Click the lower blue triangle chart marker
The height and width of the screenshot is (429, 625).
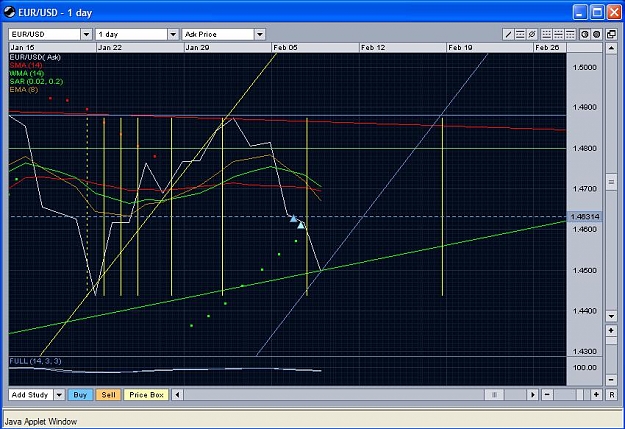click(301, 225)
